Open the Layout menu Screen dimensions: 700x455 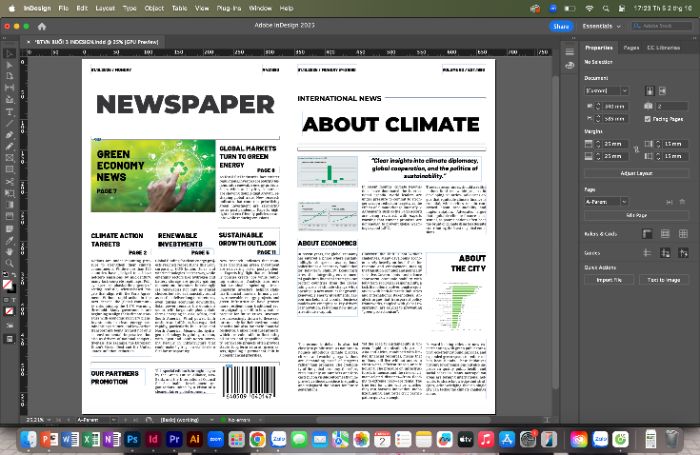(x=105, y=8)
